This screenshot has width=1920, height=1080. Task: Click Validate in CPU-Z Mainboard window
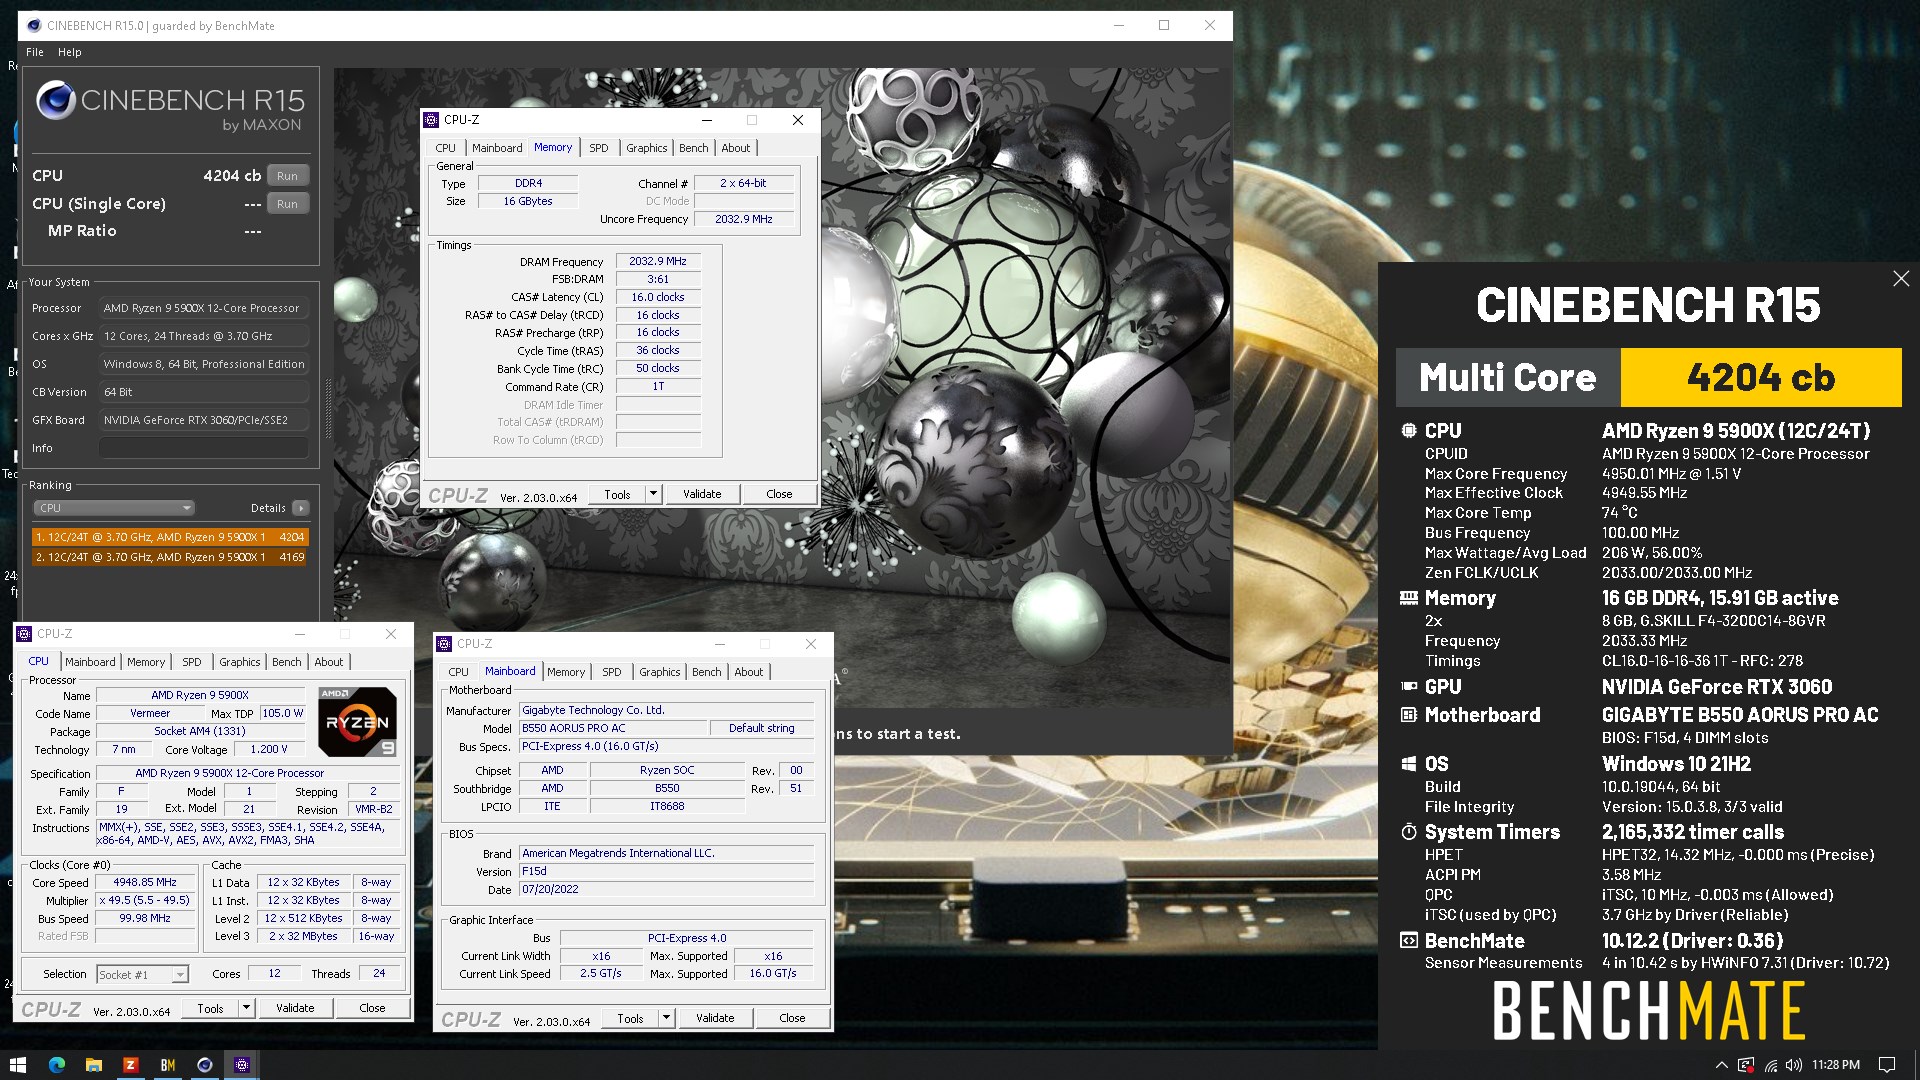pyautogui.click(x=715, y=1018)
